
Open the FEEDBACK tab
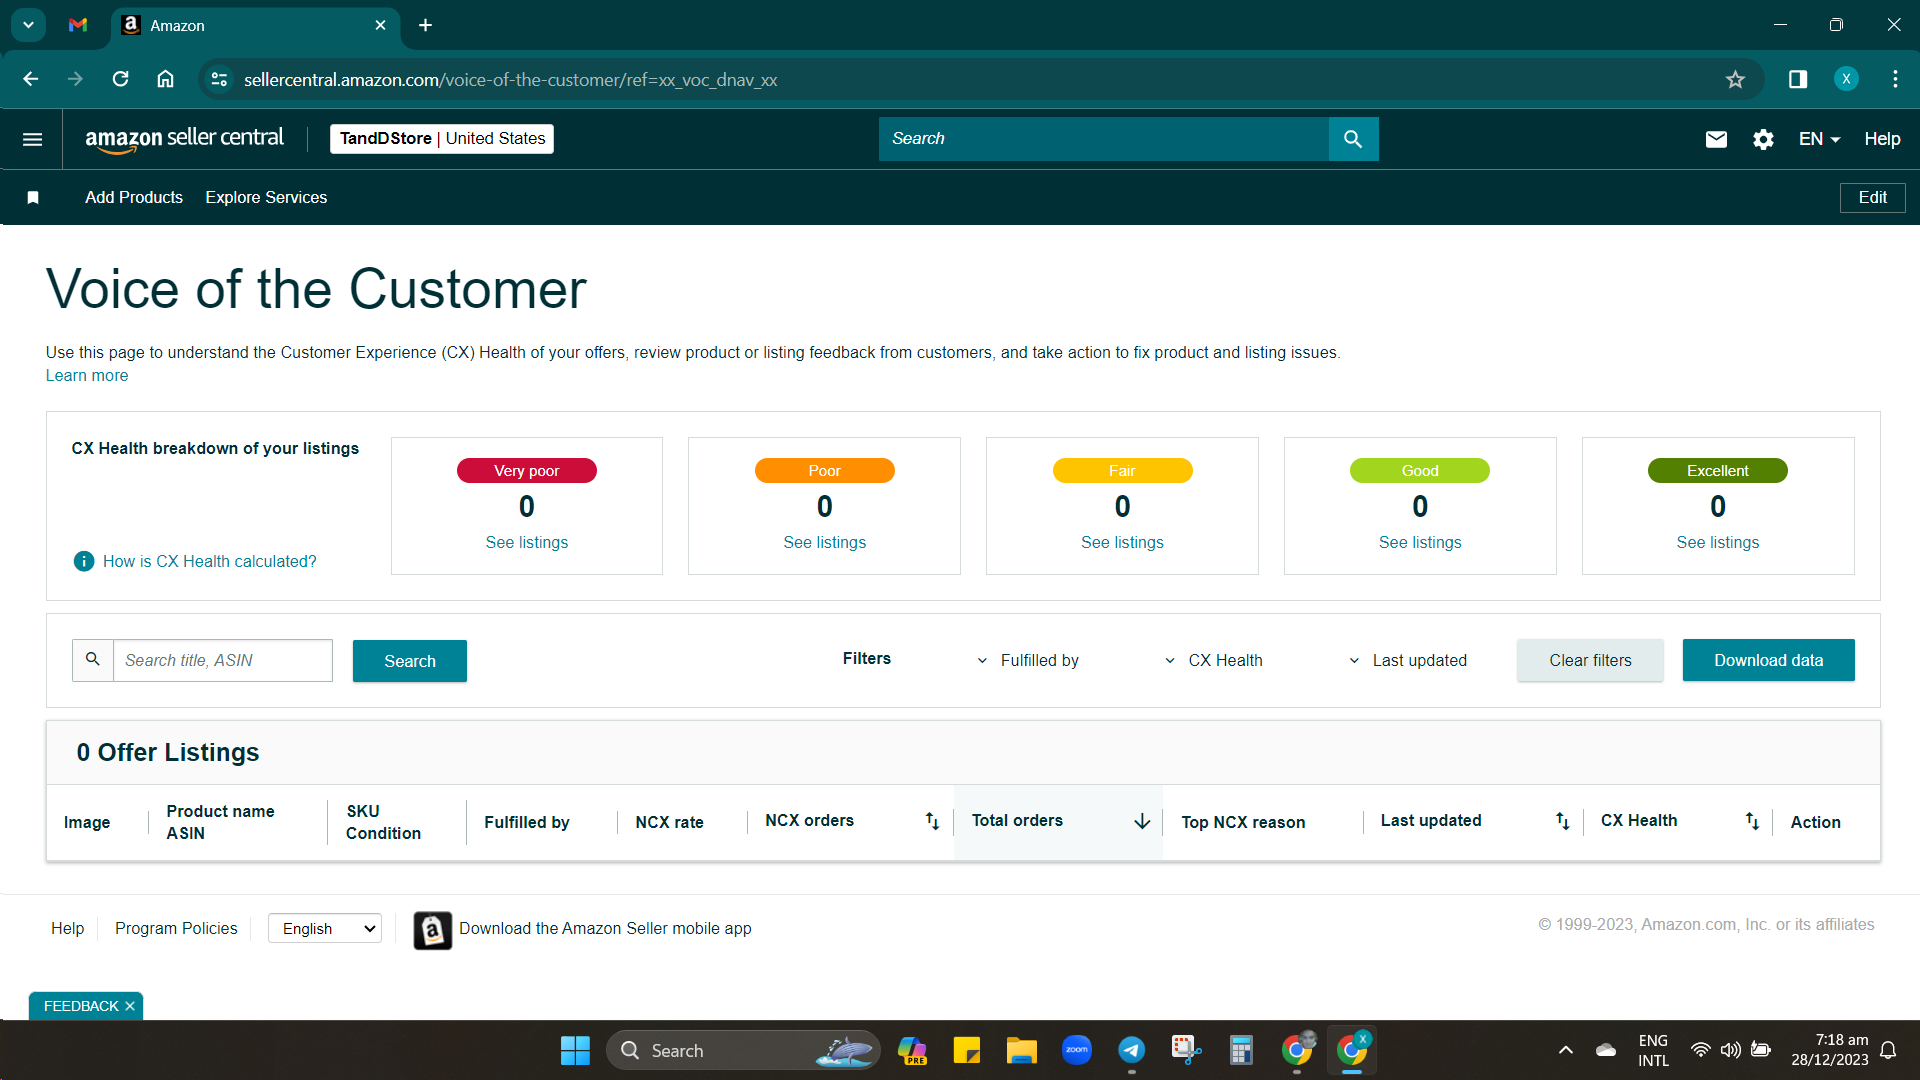pos(81,1006)
